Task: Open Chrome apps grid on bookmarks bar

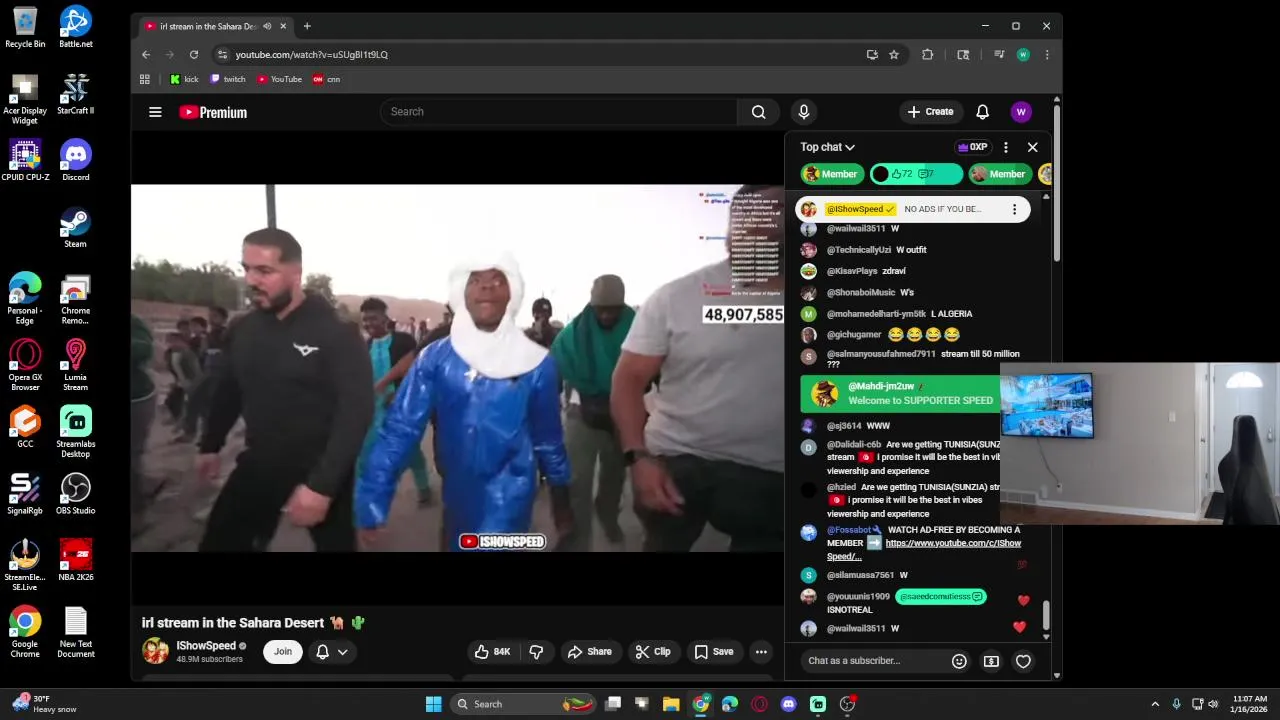Action: point(145,79)
